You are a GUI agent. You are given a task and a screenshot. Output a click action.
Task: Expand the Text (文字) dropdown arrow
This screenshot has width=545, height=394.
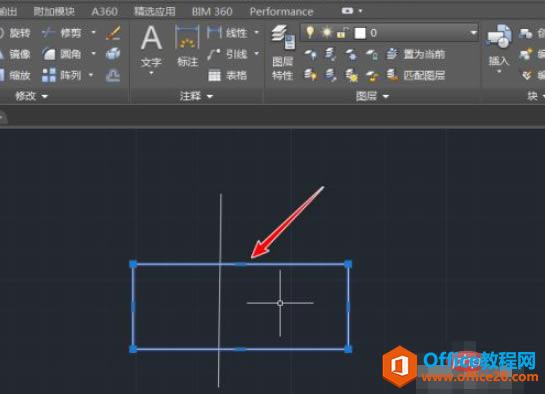[151, 73]
